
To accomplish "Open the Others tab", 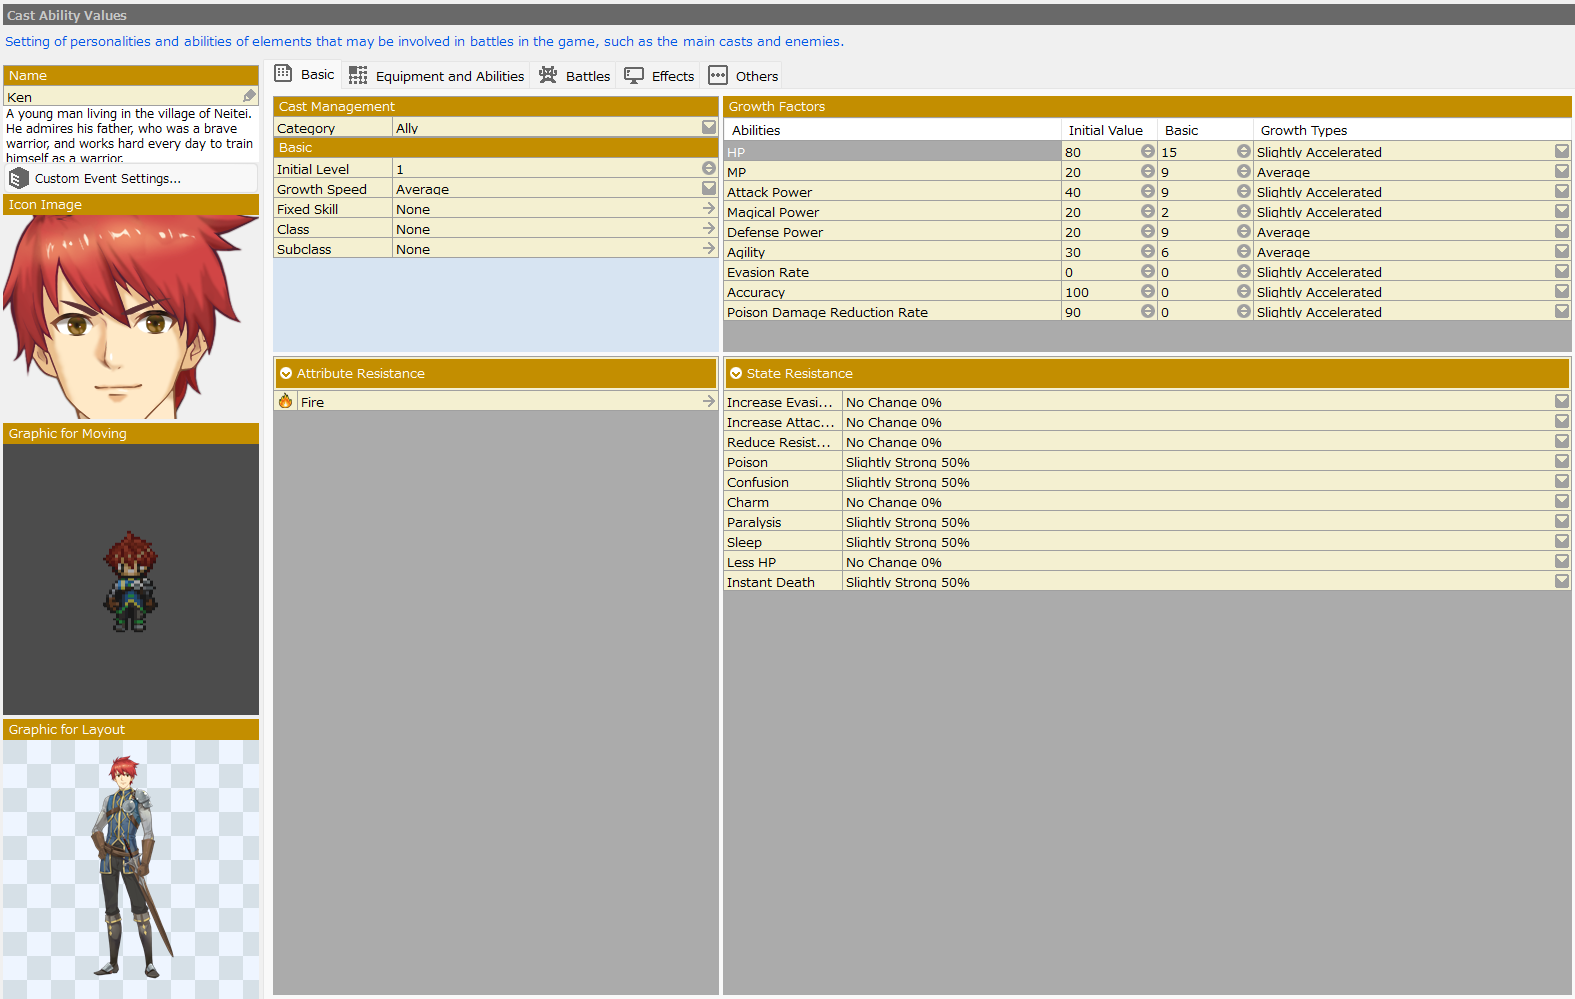I will coord(743,76).
